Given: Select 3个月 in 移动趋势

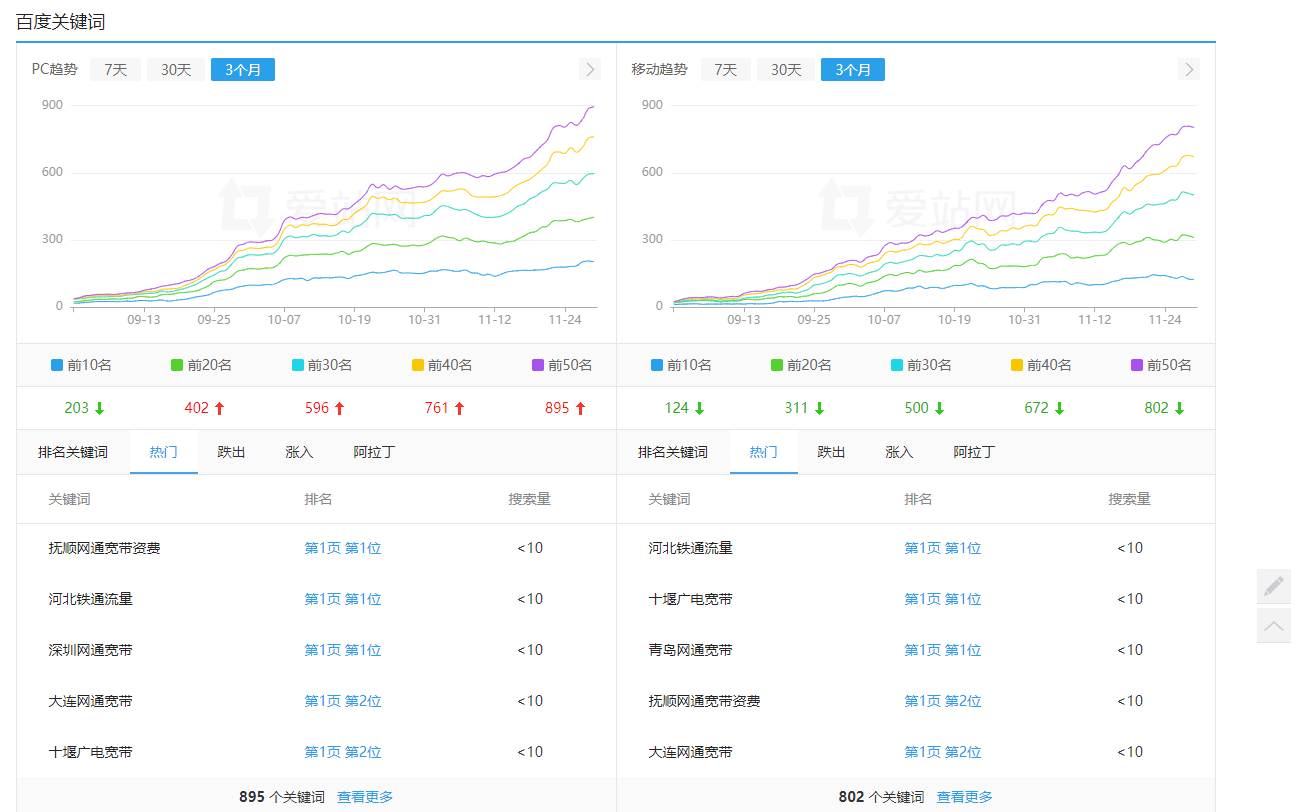Looking at the screenshot, I should tap(853, 69).
